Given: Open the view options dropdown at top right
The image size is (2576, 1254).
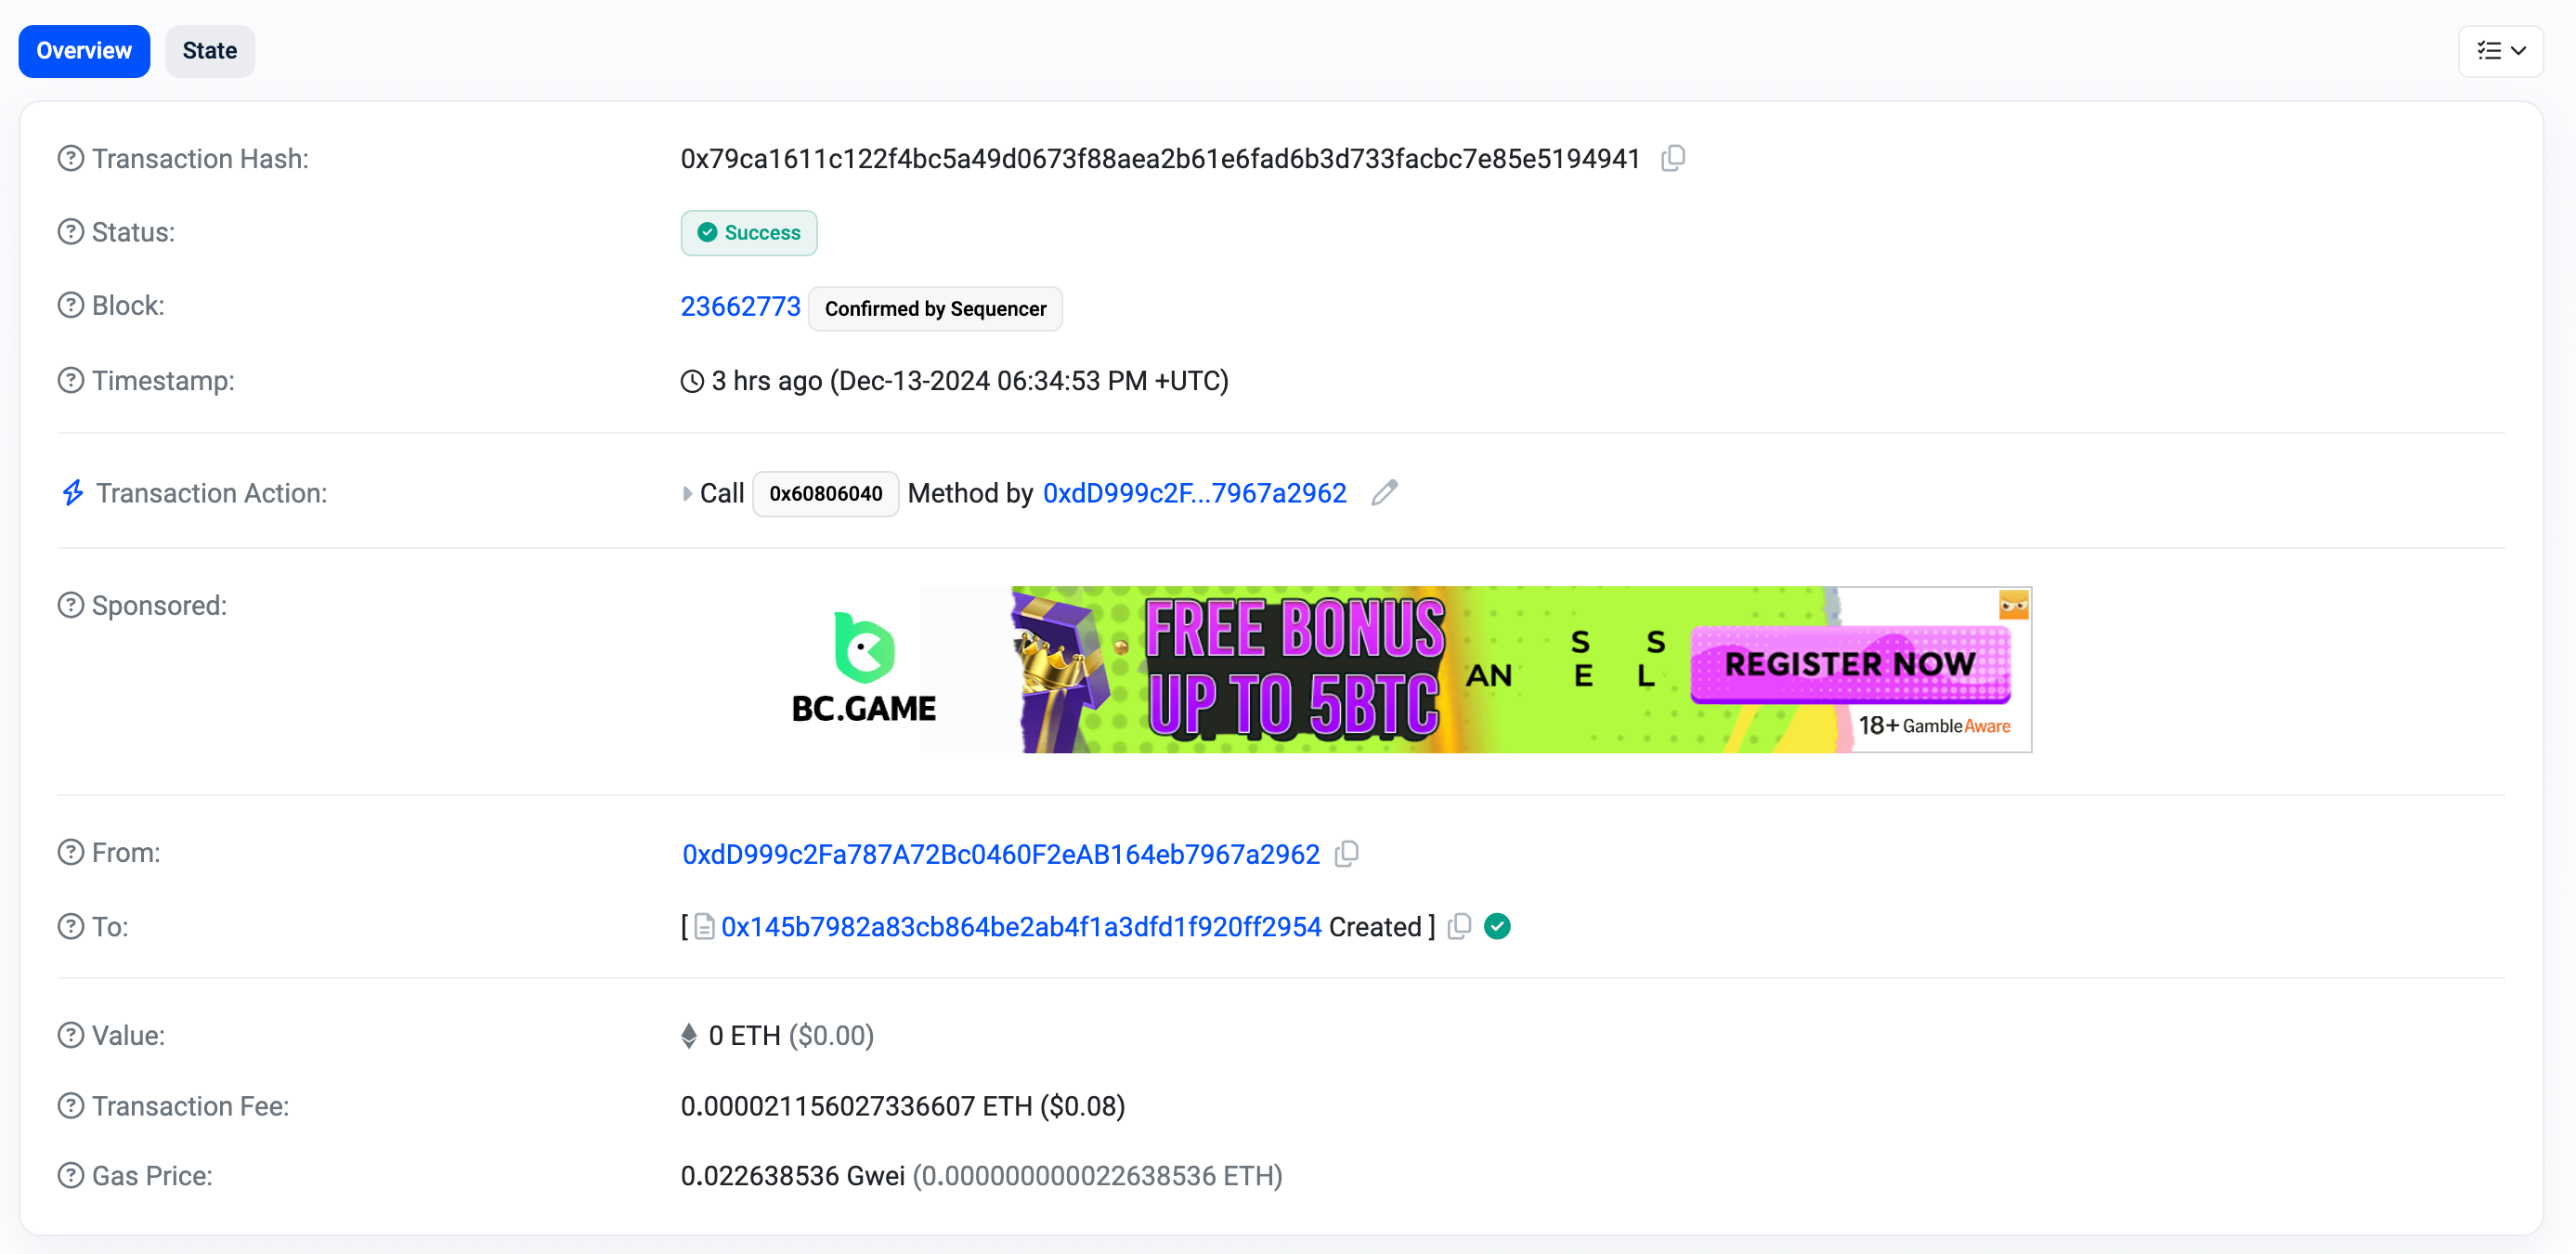Looking at the screenshot, I should (2500, 50).
